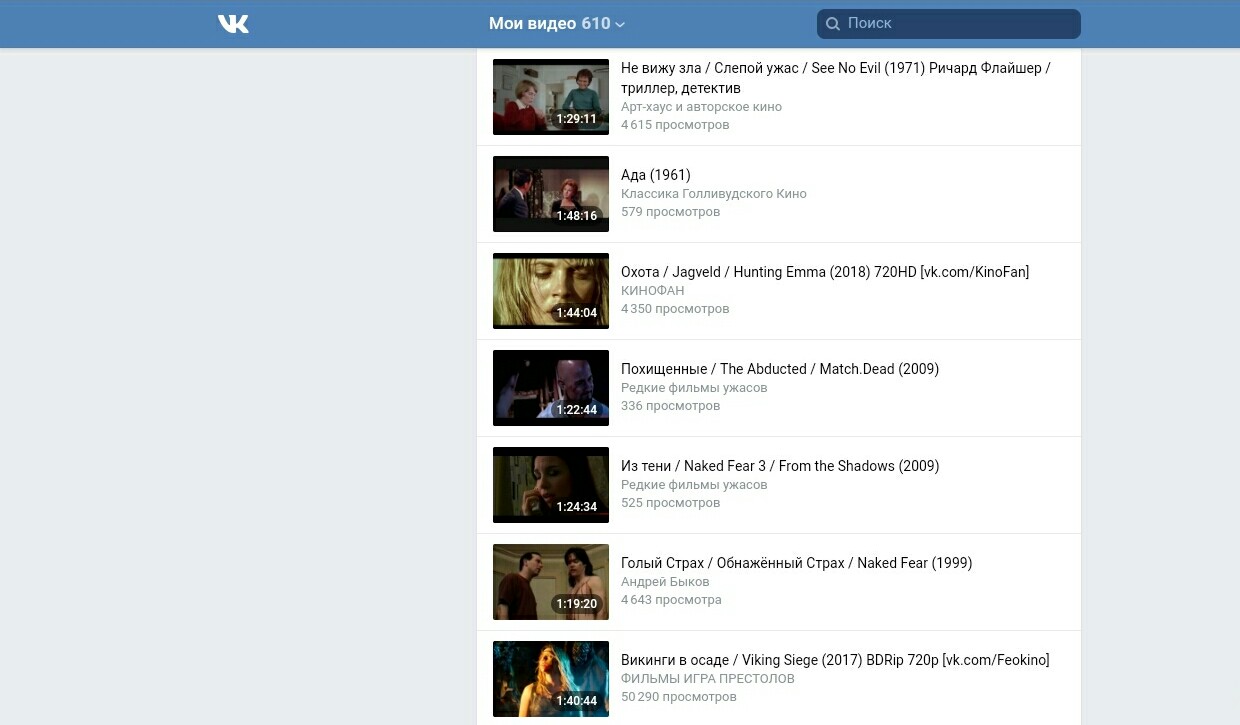The image size is (1240, 725).
Task: Open the Hunting Emma (2018) thumbnail
Action: [551, 291]
